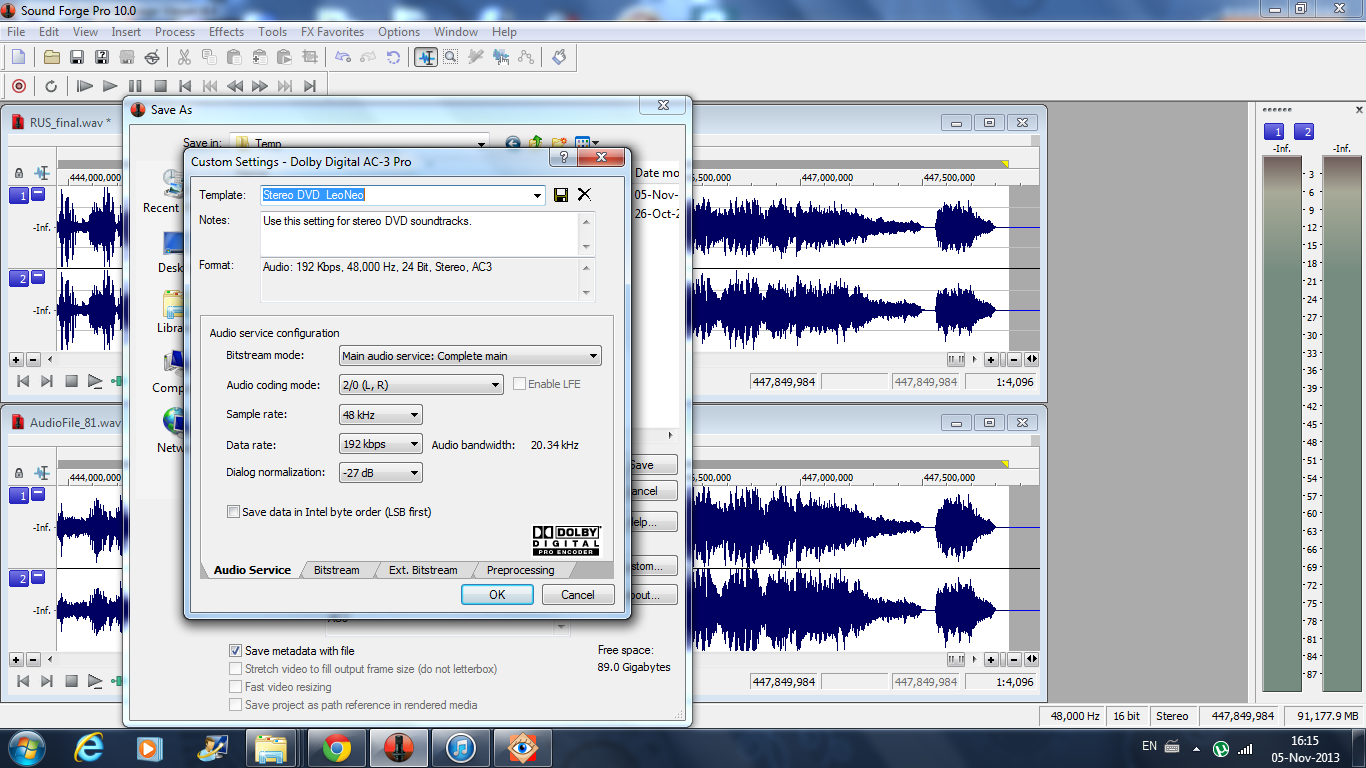
Task: Click the New file icon in the toolbar
Action: 18,57
